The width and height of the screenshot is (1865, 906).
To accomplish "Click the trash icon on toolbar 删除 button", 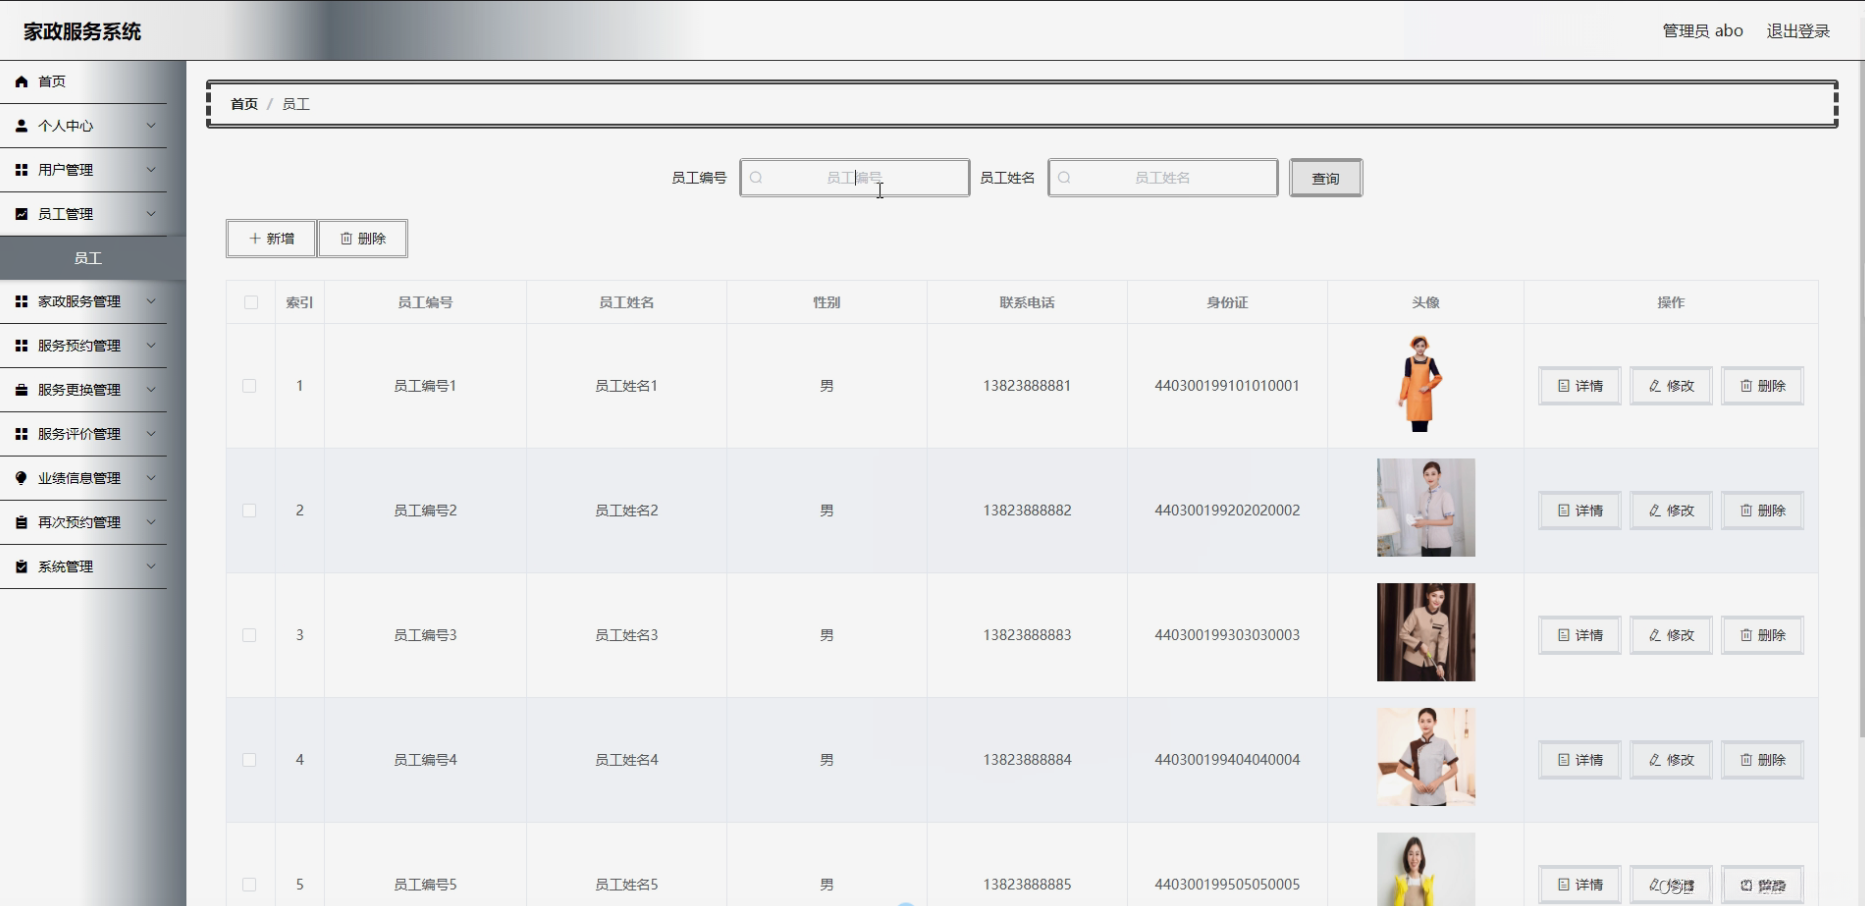I will pos(346,238).
